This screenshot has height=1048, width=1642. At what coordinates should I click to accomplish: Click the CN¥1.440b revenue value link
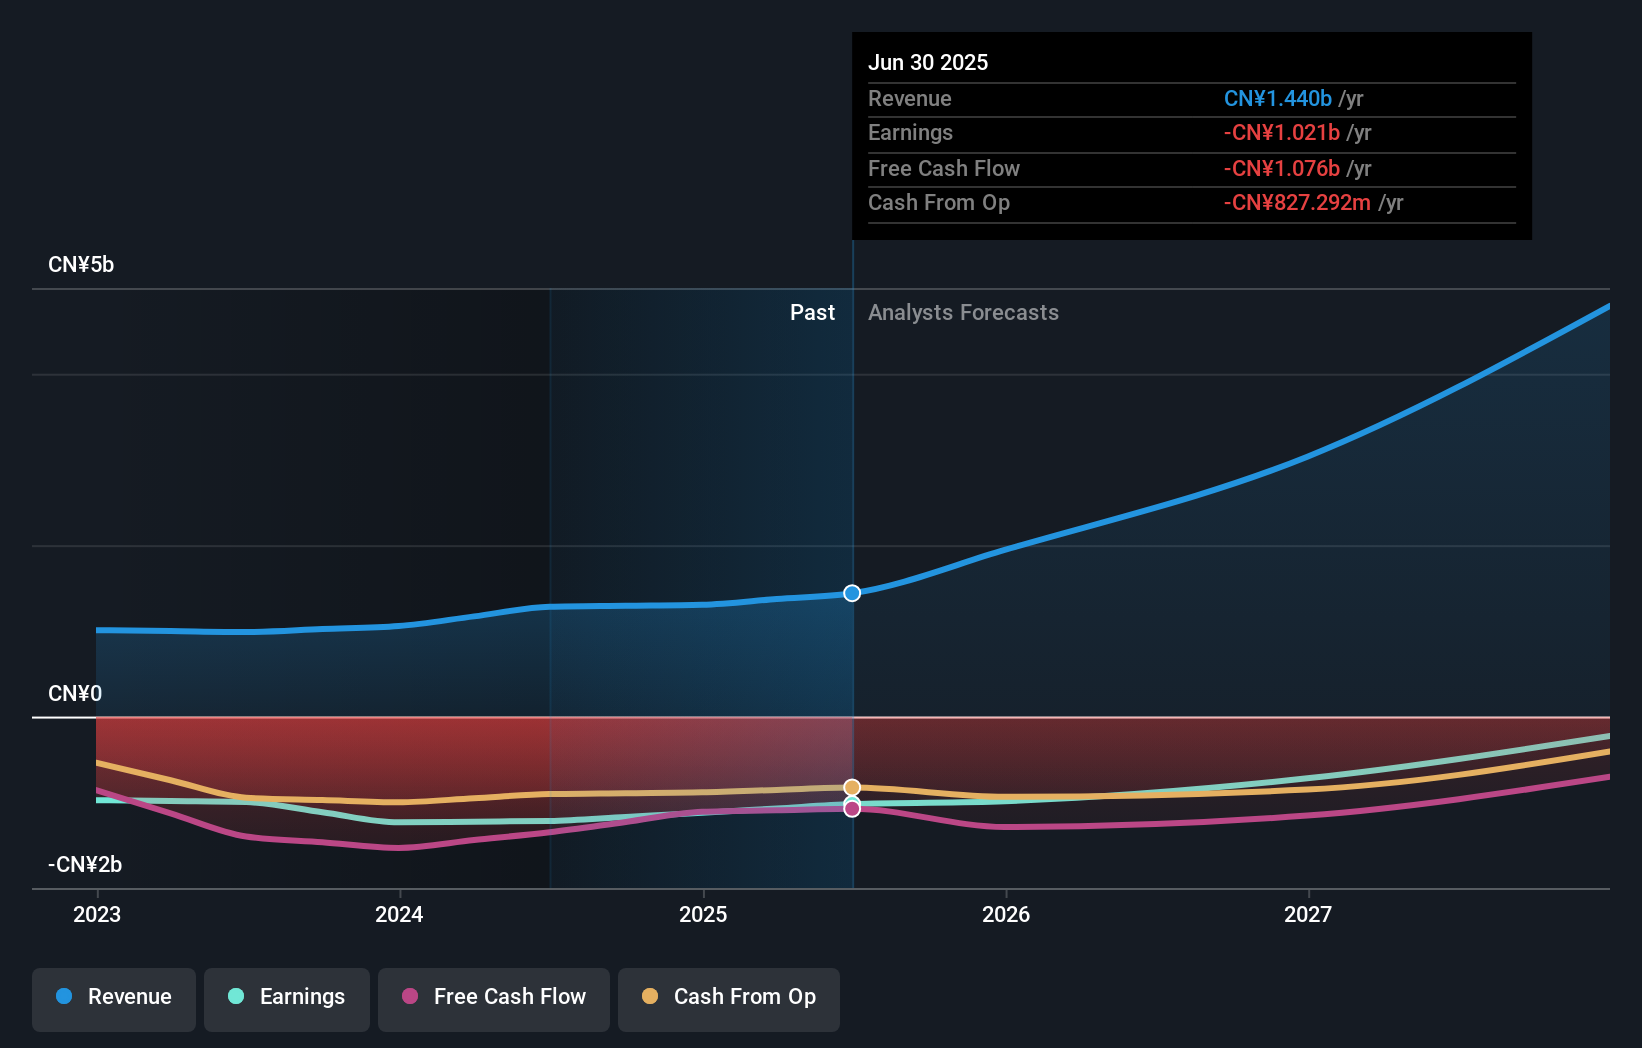(x=1278, y=98)
